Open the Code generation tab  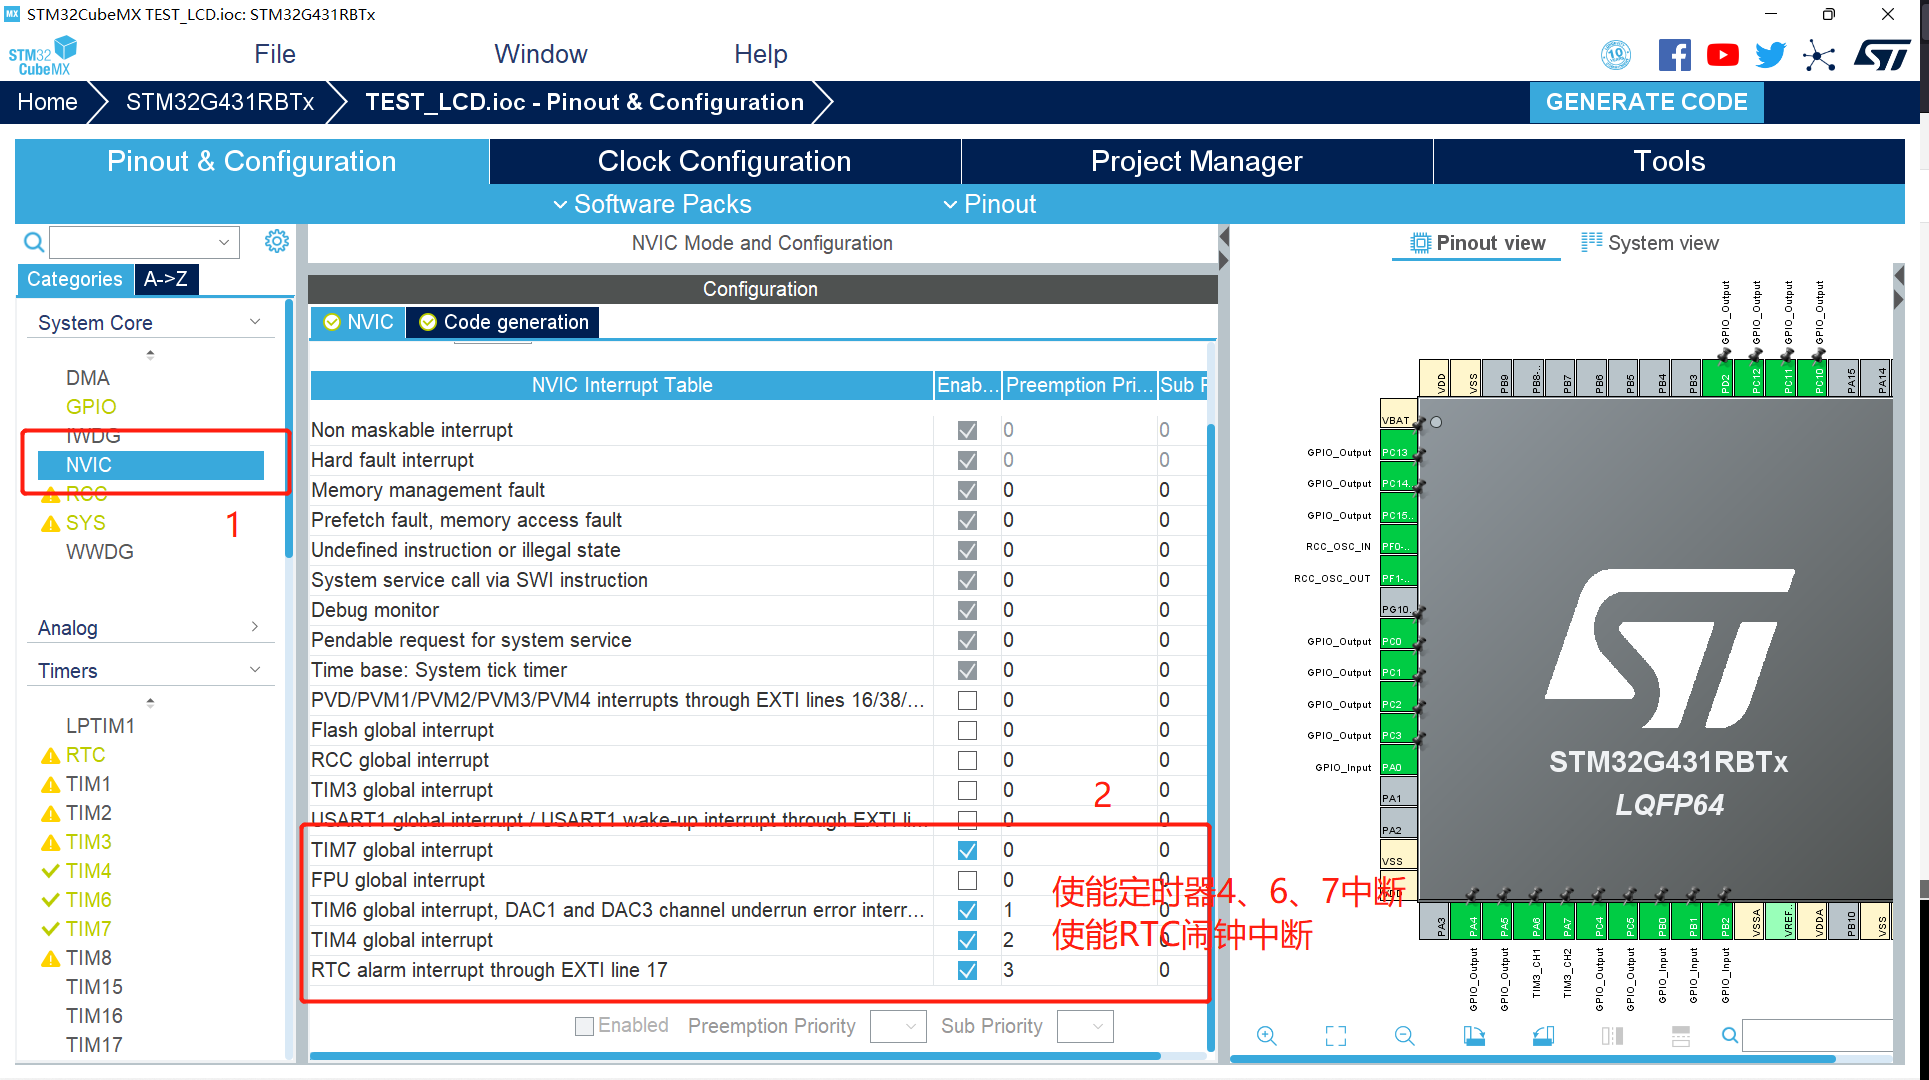click(503, 322)
